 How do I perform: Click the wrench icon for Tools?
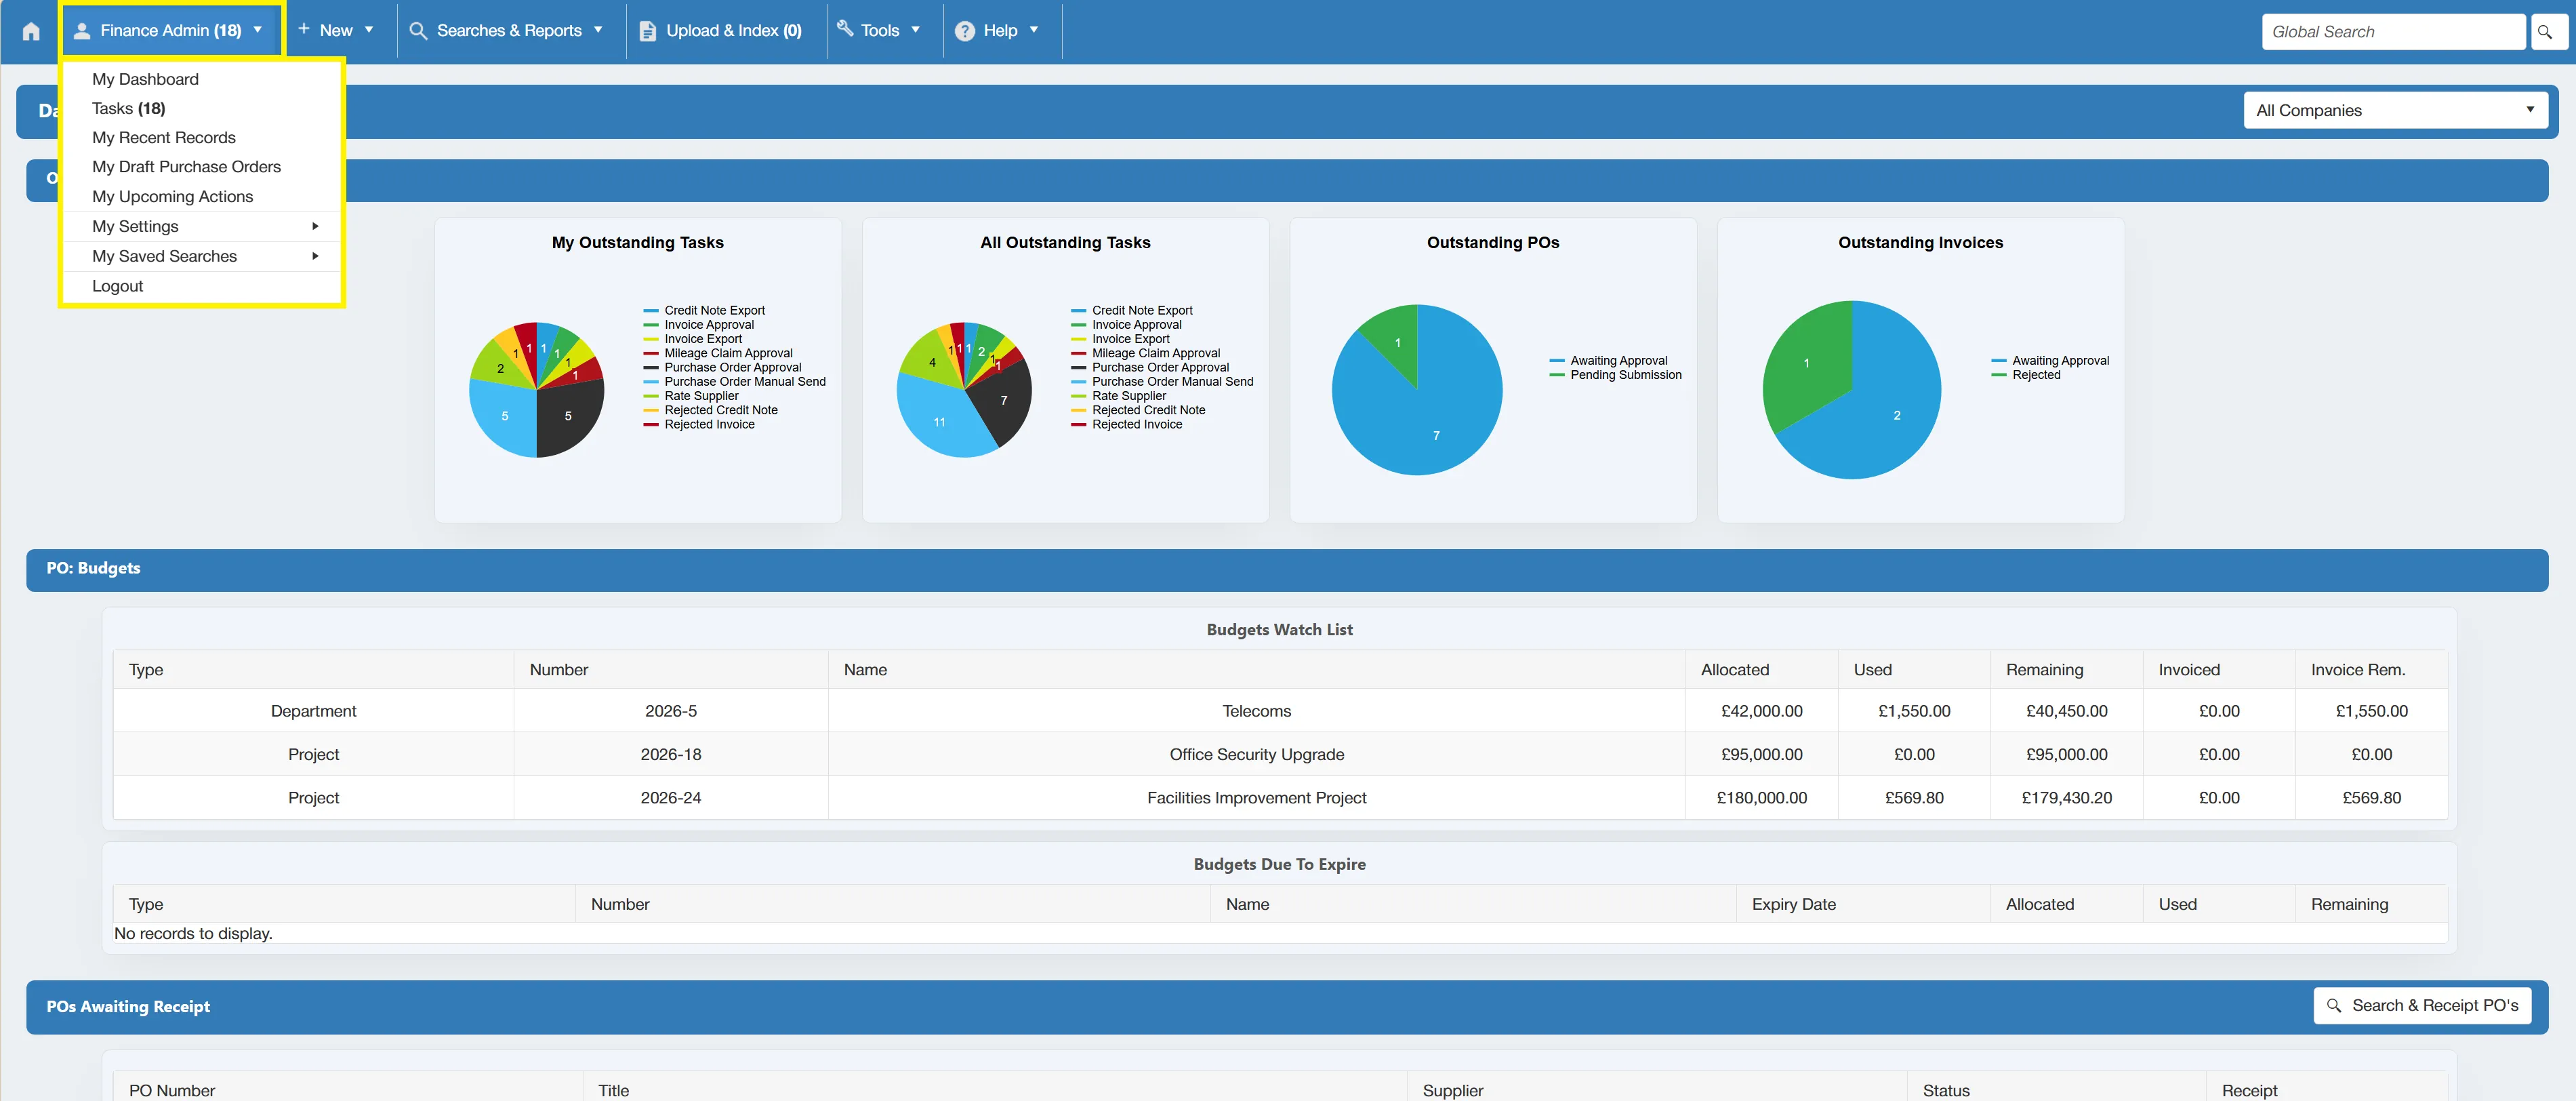click(845, 29)
